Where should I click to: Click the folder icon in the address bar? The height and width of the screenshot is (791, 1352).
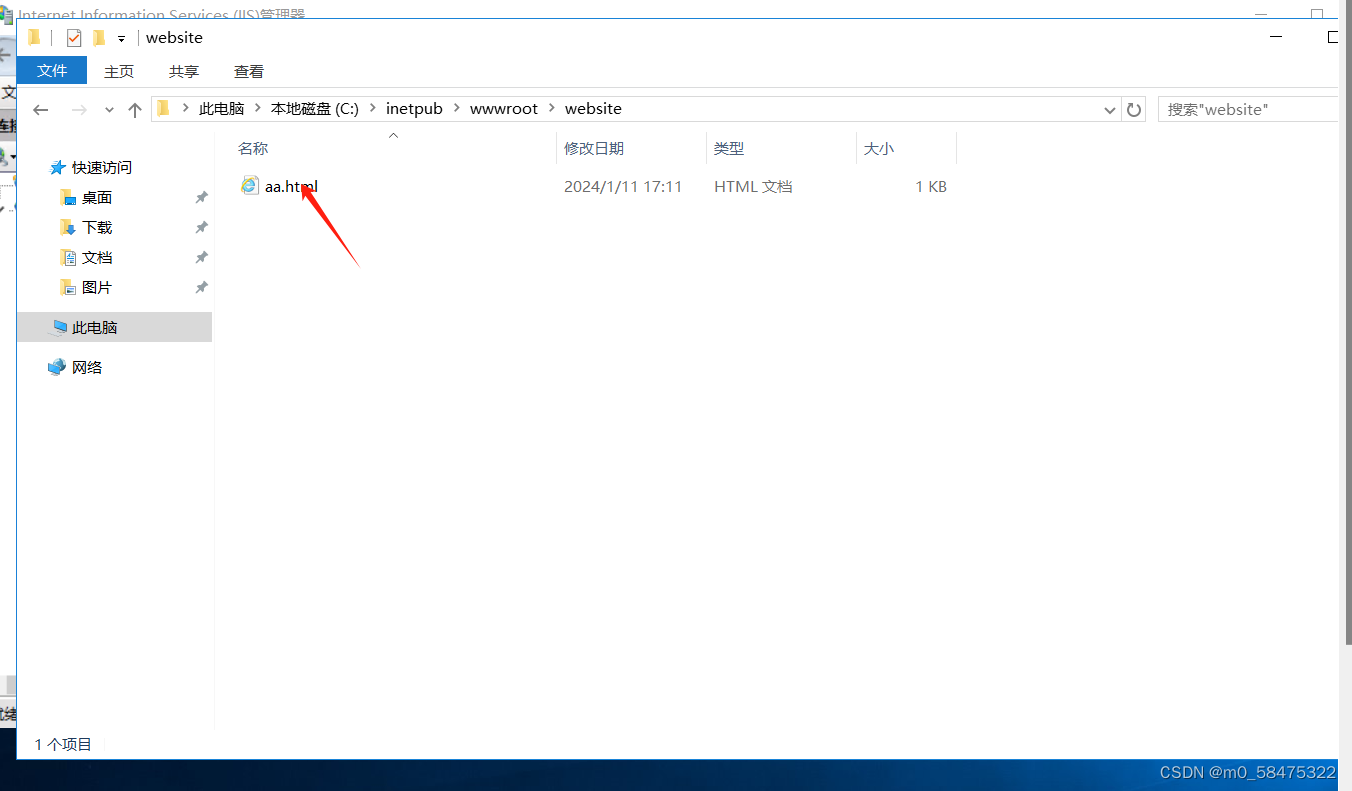(x=163, y=108)
